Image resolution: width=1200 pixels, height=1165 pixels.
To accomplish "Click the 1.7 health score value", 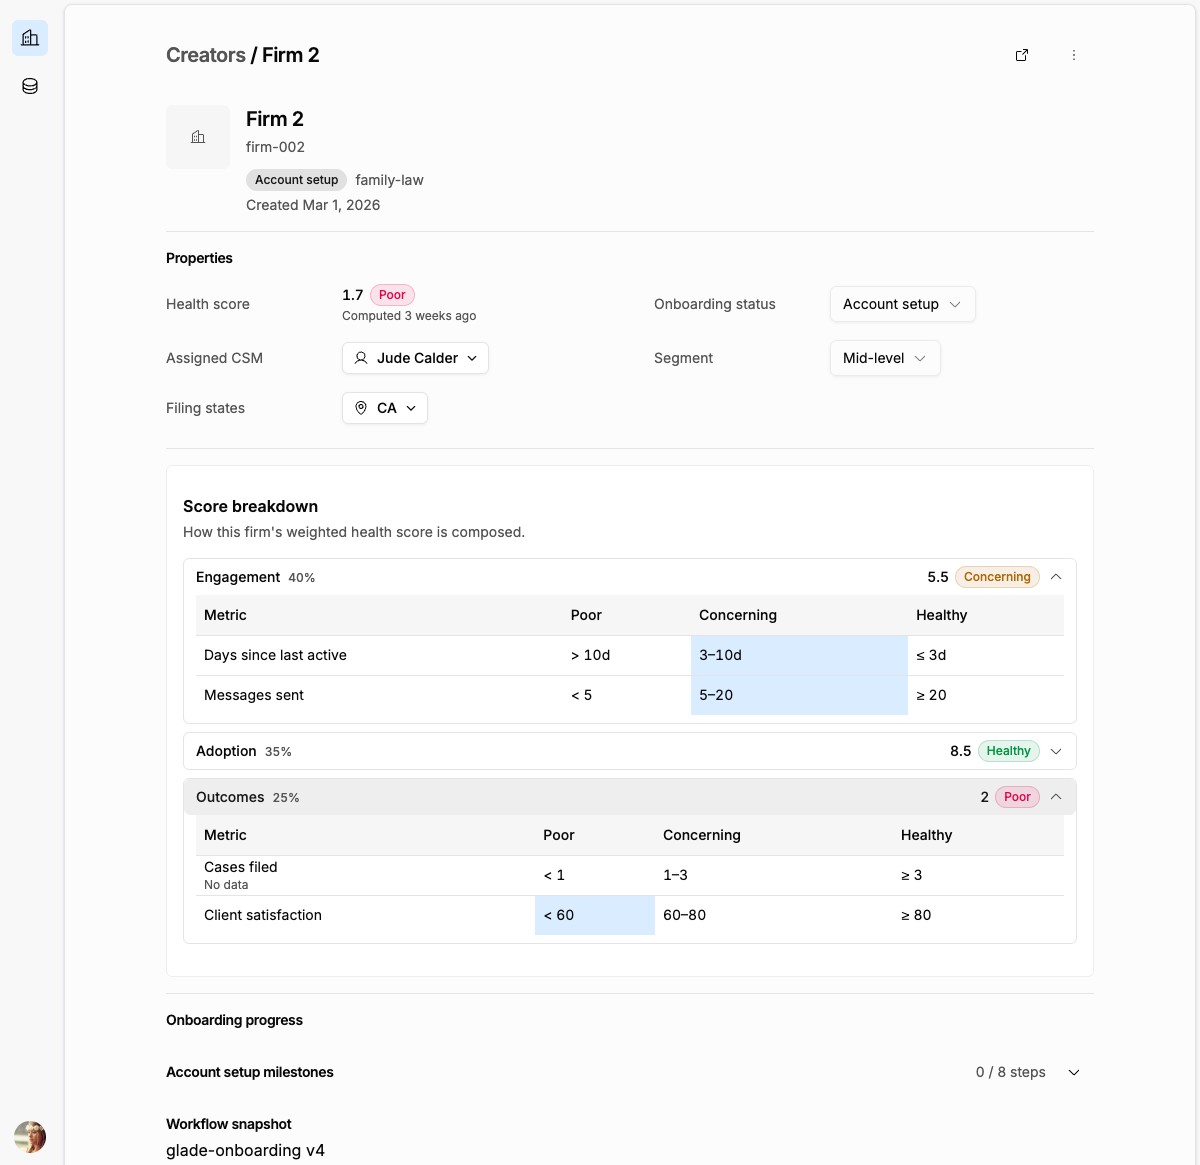I will (x=352, y=295).
